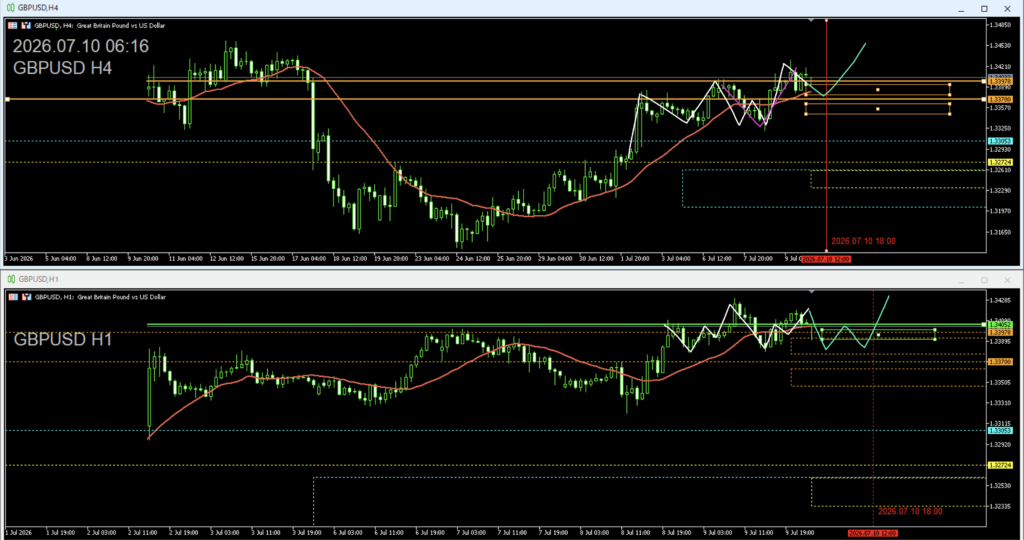
Task: Click the GBPUSD H4 large chart label
Action: [x=63, y=68]
